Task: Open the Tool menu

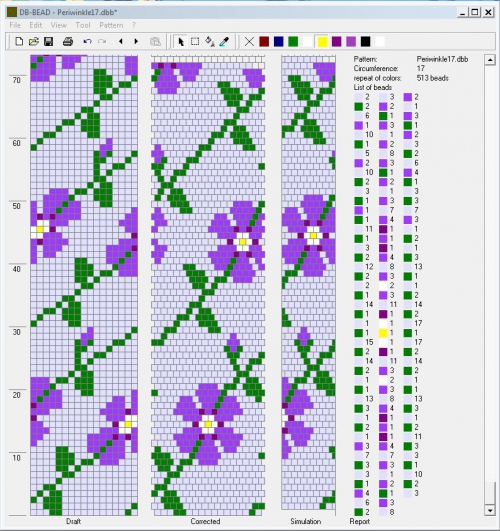Action: [83, 25]
